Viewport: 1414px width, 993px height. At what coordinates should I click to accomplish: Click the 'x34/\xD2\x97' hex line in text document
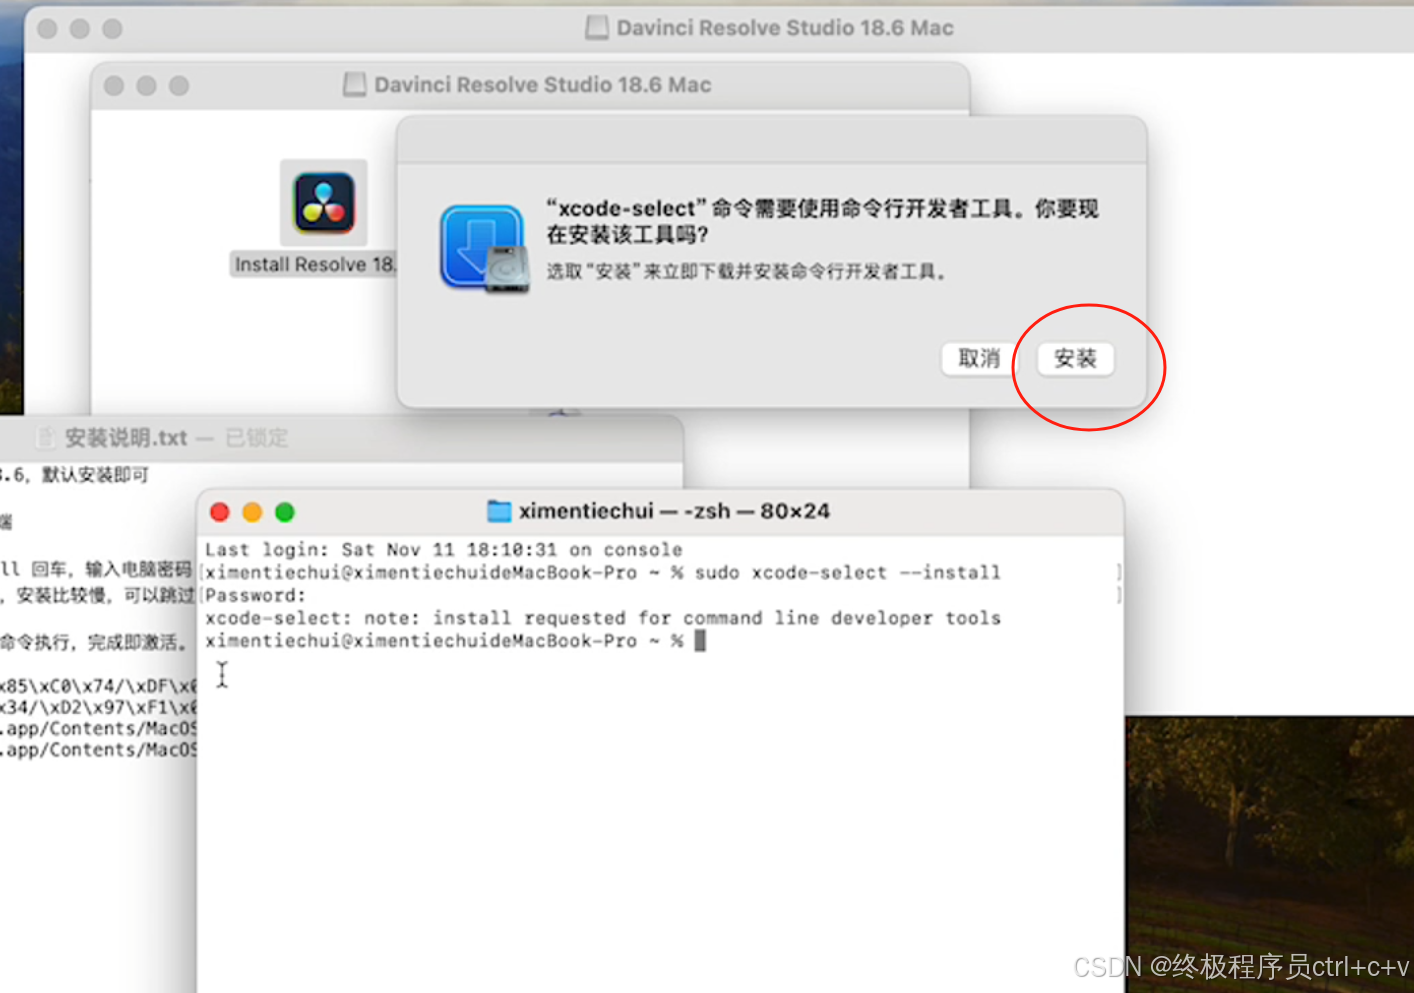(x=98, y=708)
